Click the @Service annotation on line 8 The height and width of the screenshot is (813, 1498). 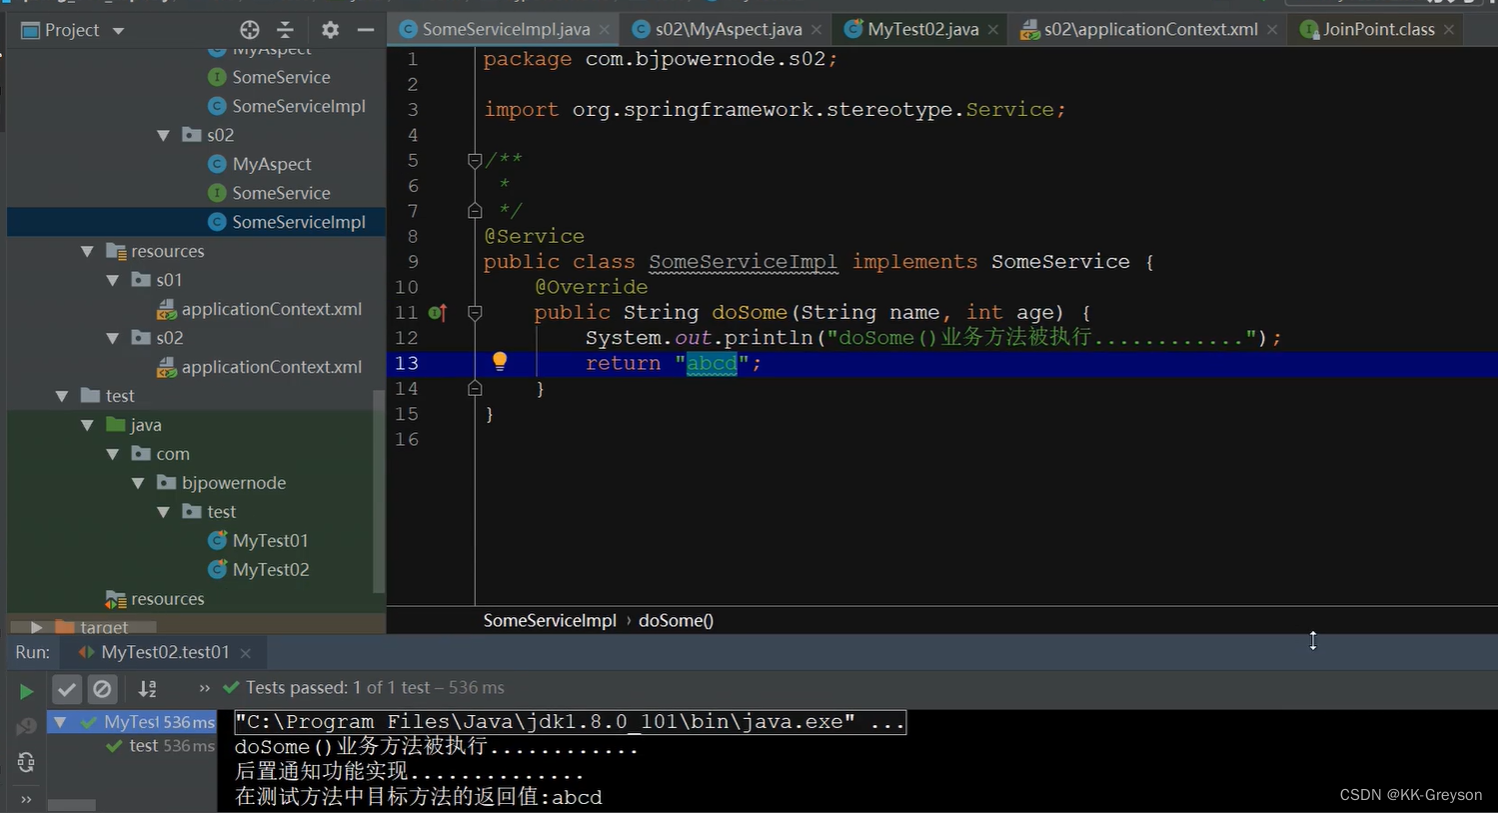534,236
